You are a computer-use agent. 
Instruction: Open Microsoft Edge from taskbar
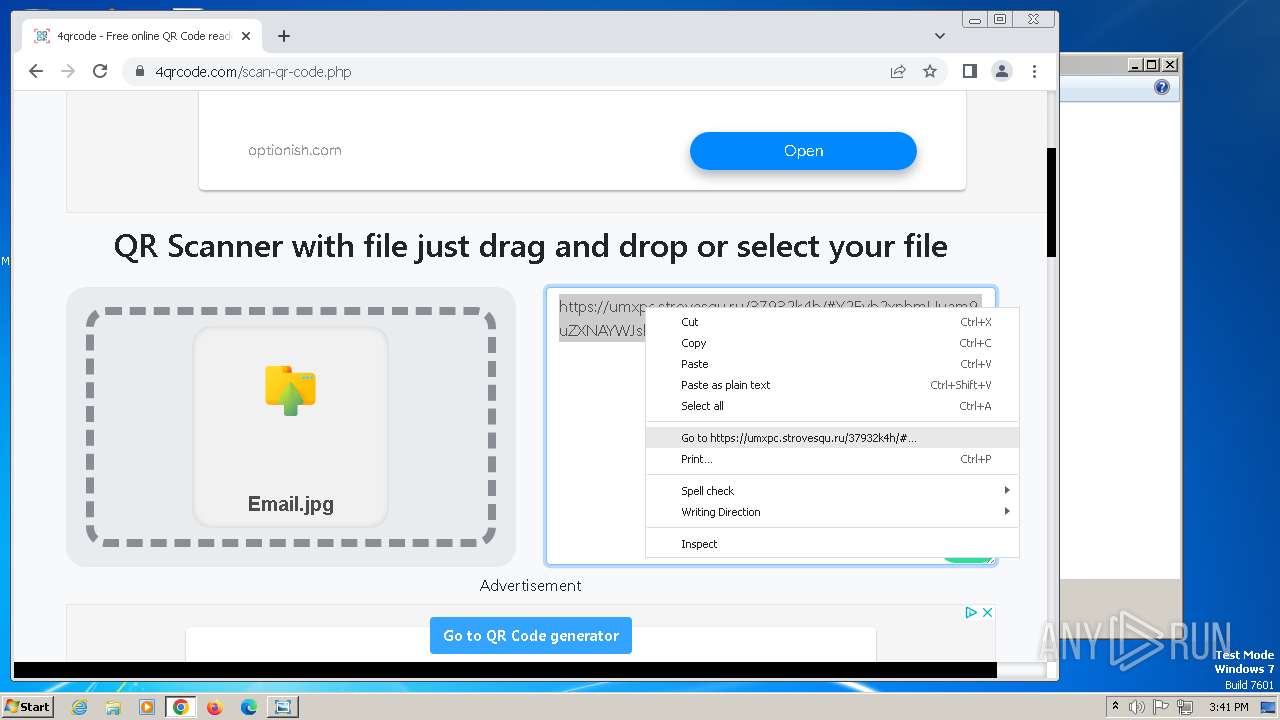(x=249, y=707)
